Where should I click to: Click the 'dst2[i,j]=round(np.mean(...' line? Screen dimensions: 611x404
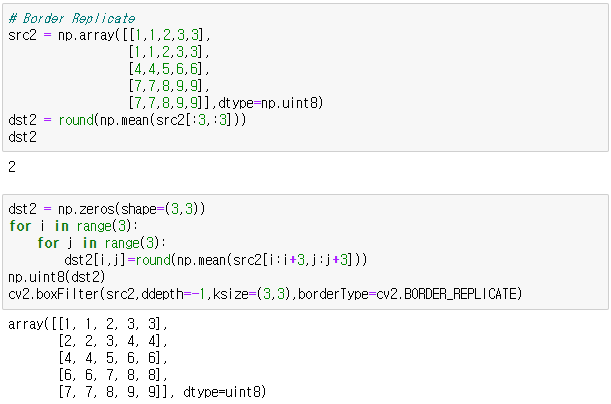(x=216, y=260)
